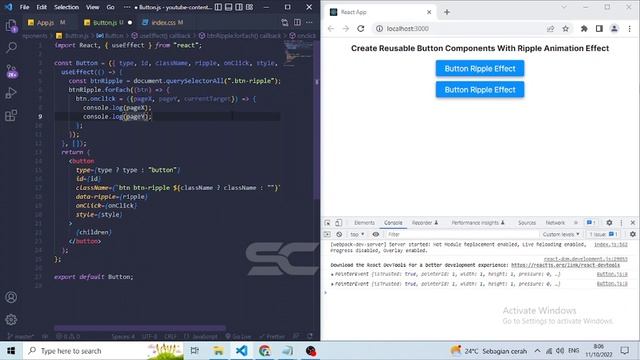Switch to the App.js editor tab

(x=47, y=22)
